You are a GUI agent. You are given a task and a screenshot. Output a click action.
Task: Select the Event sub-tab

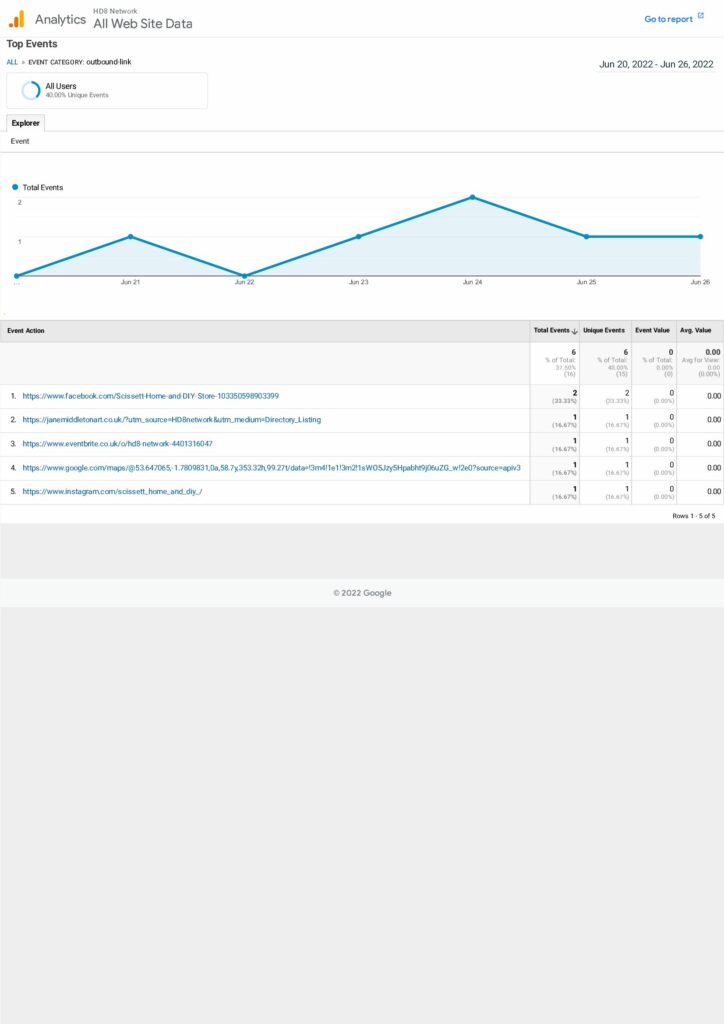pos(20,142)
